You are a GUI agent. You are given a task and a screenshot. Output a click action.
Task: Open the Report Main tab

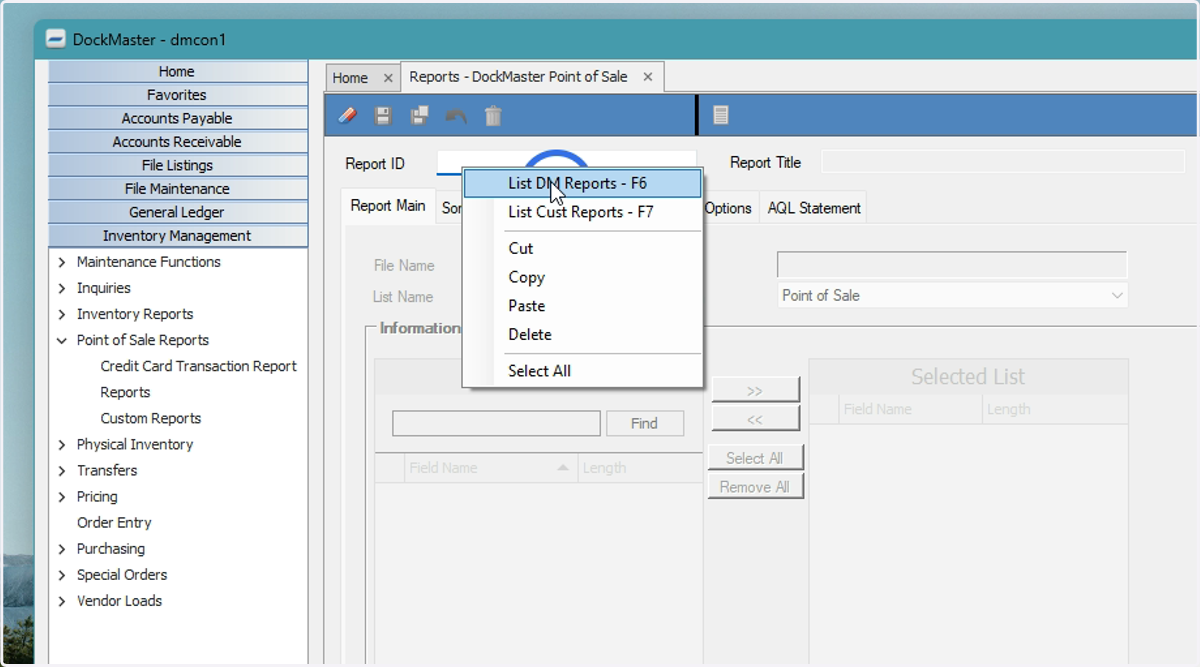[388, 206]
